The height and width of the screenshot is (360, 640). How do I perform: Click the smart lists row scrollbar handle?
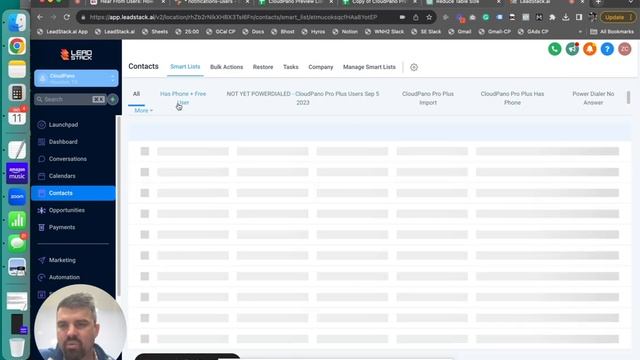[x=628, y=98]
